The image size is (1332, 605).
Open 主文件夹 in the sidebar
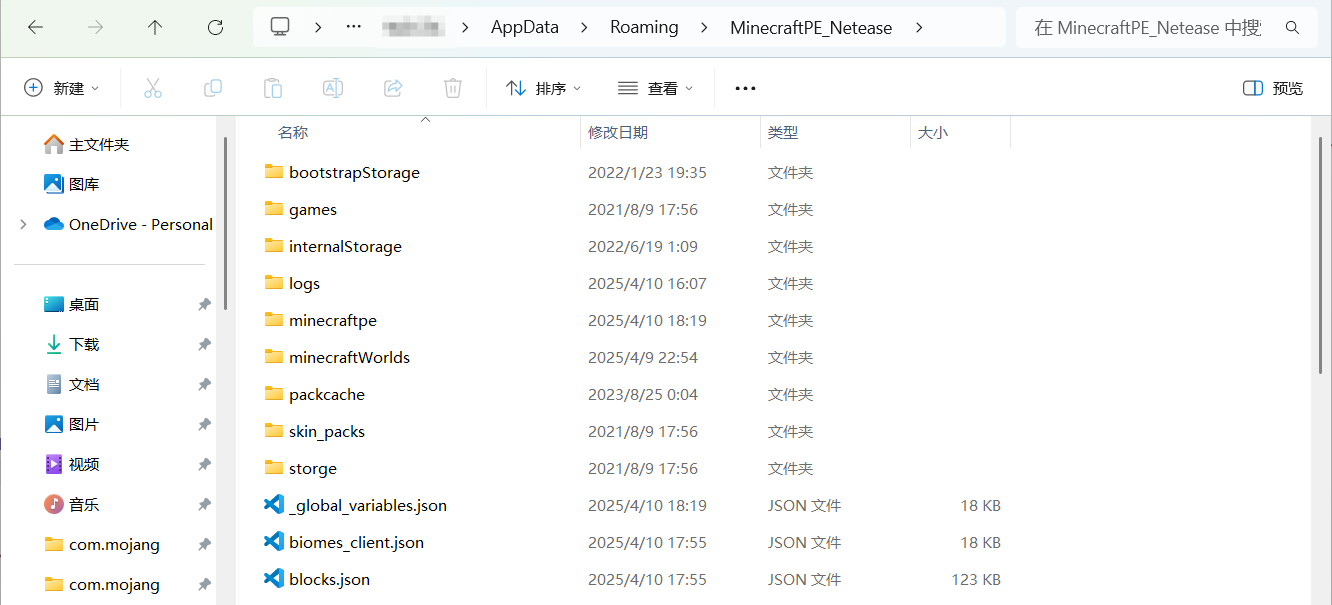98,145
